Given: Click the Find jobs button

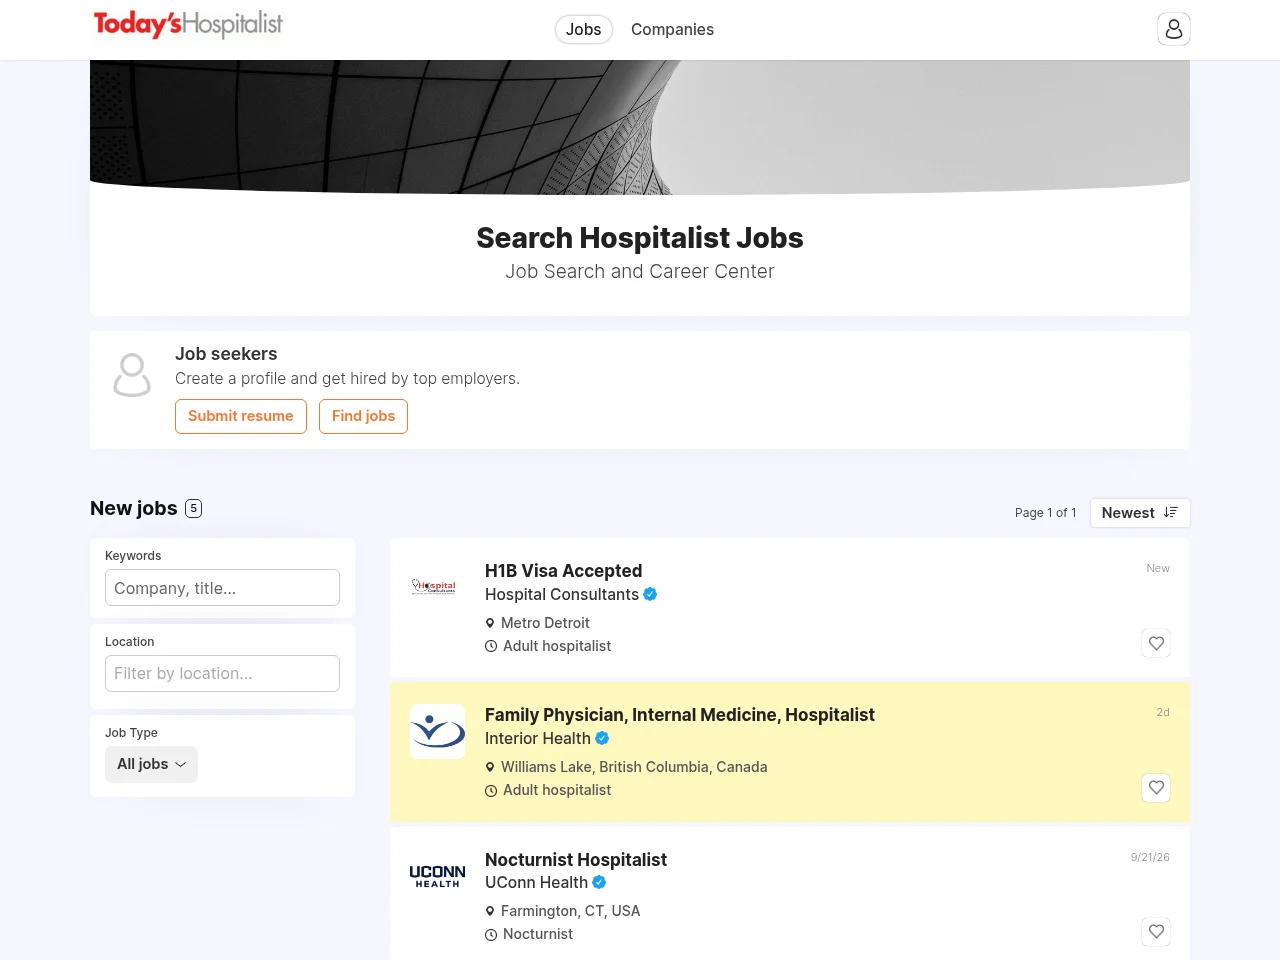Looking at the screenshot, I should pos(363,416).
